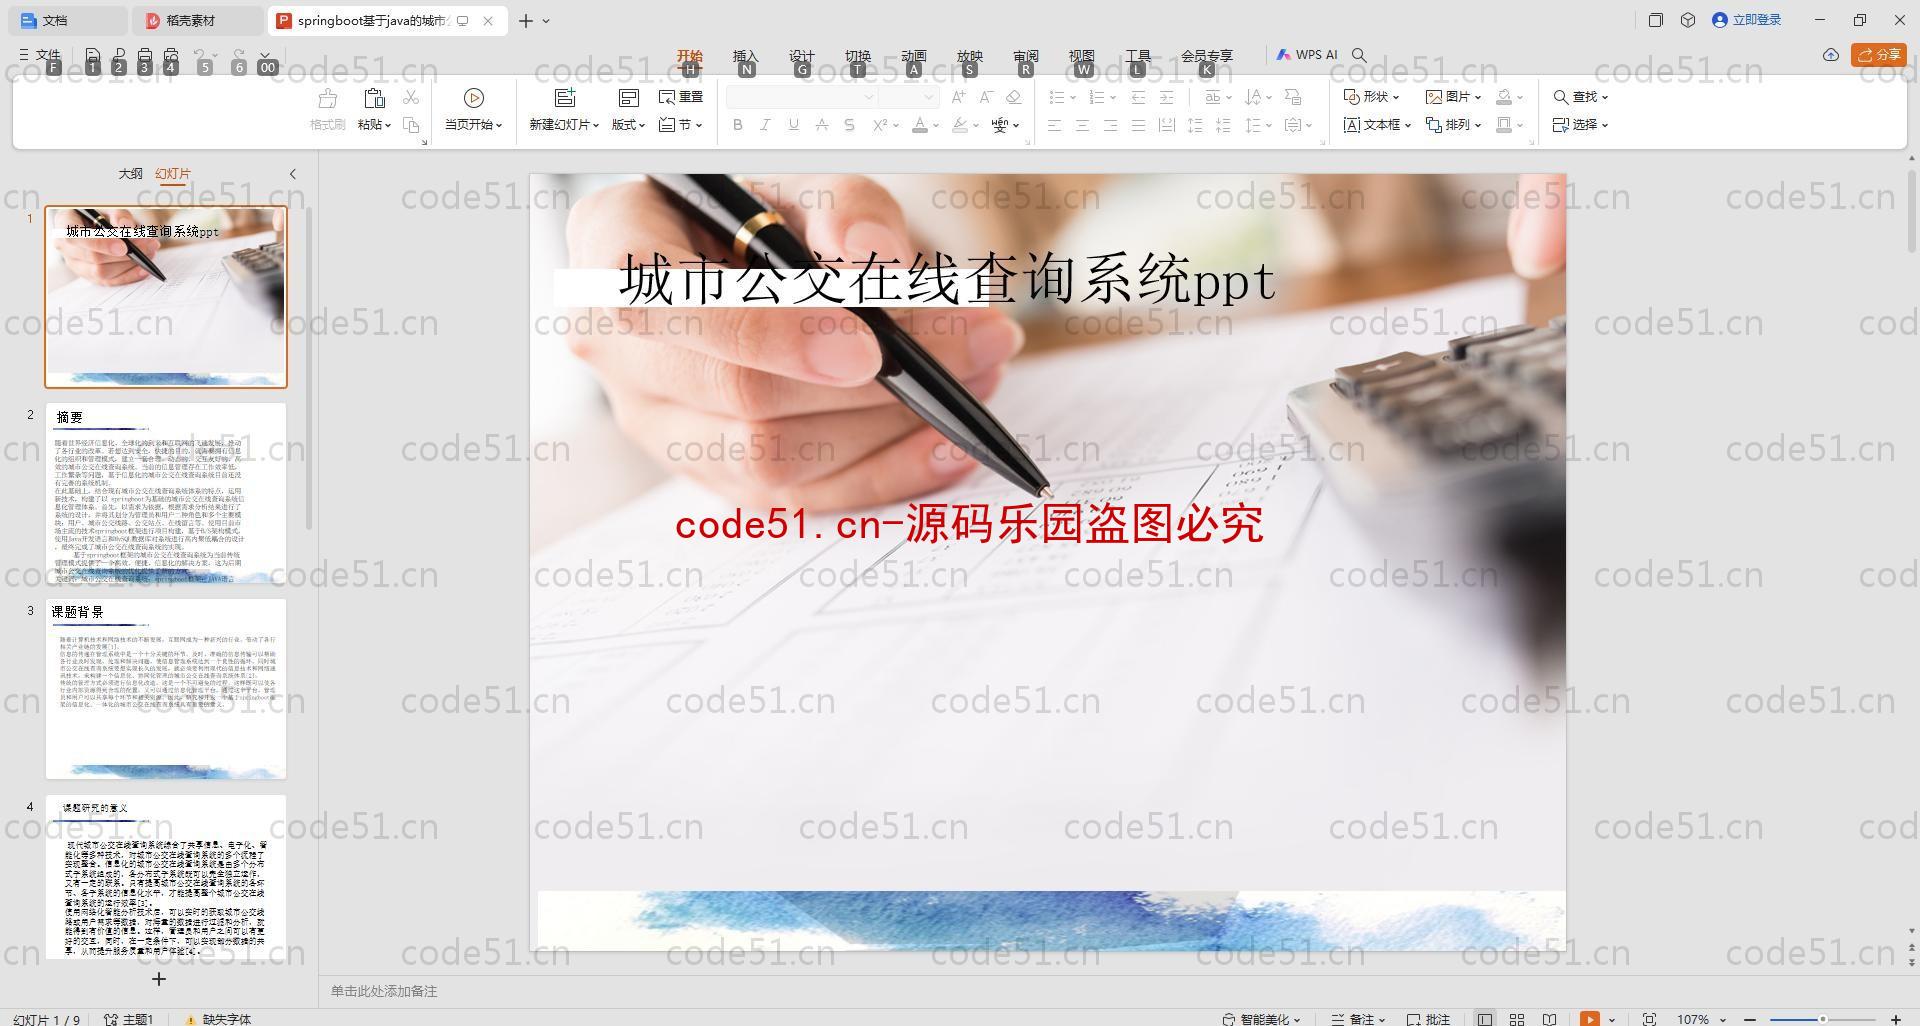Click the fit slide to window icon

pos(1650,1019)
